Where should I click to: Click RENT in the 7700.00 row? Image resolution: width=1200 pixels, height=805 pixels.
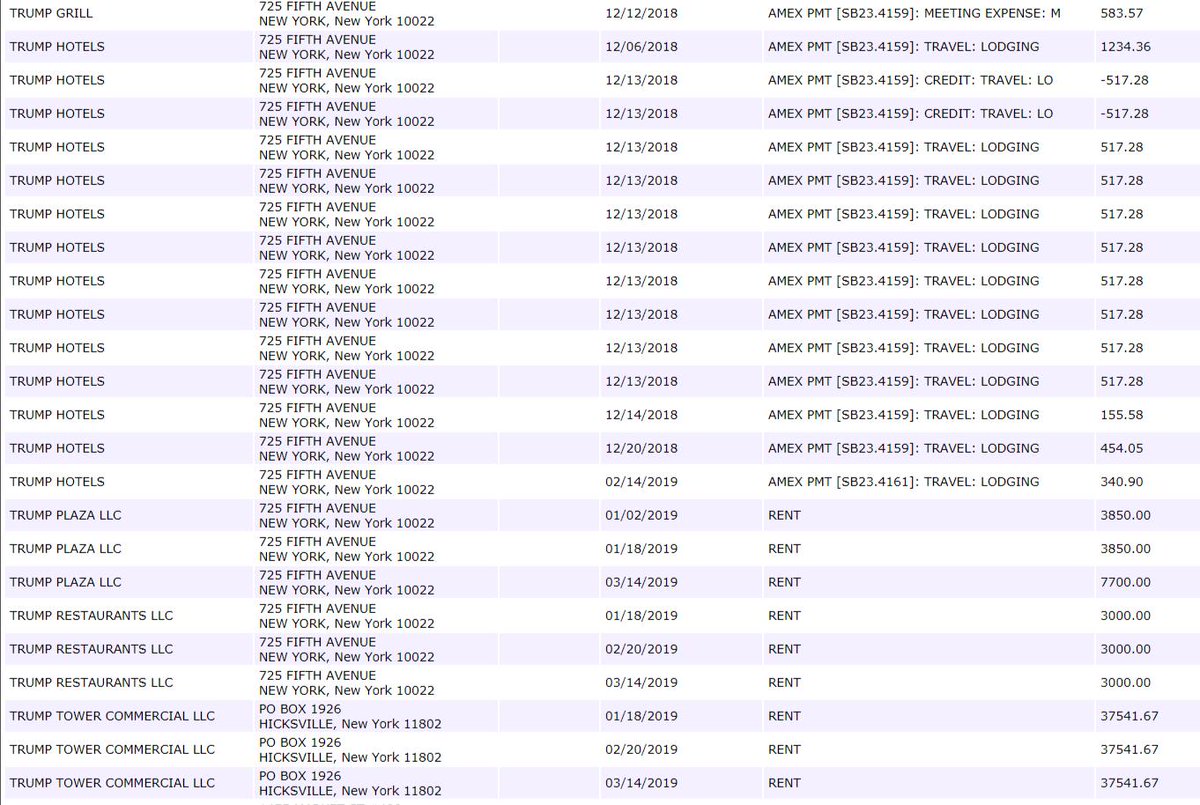pyautogui.click(x=784, y=582)
